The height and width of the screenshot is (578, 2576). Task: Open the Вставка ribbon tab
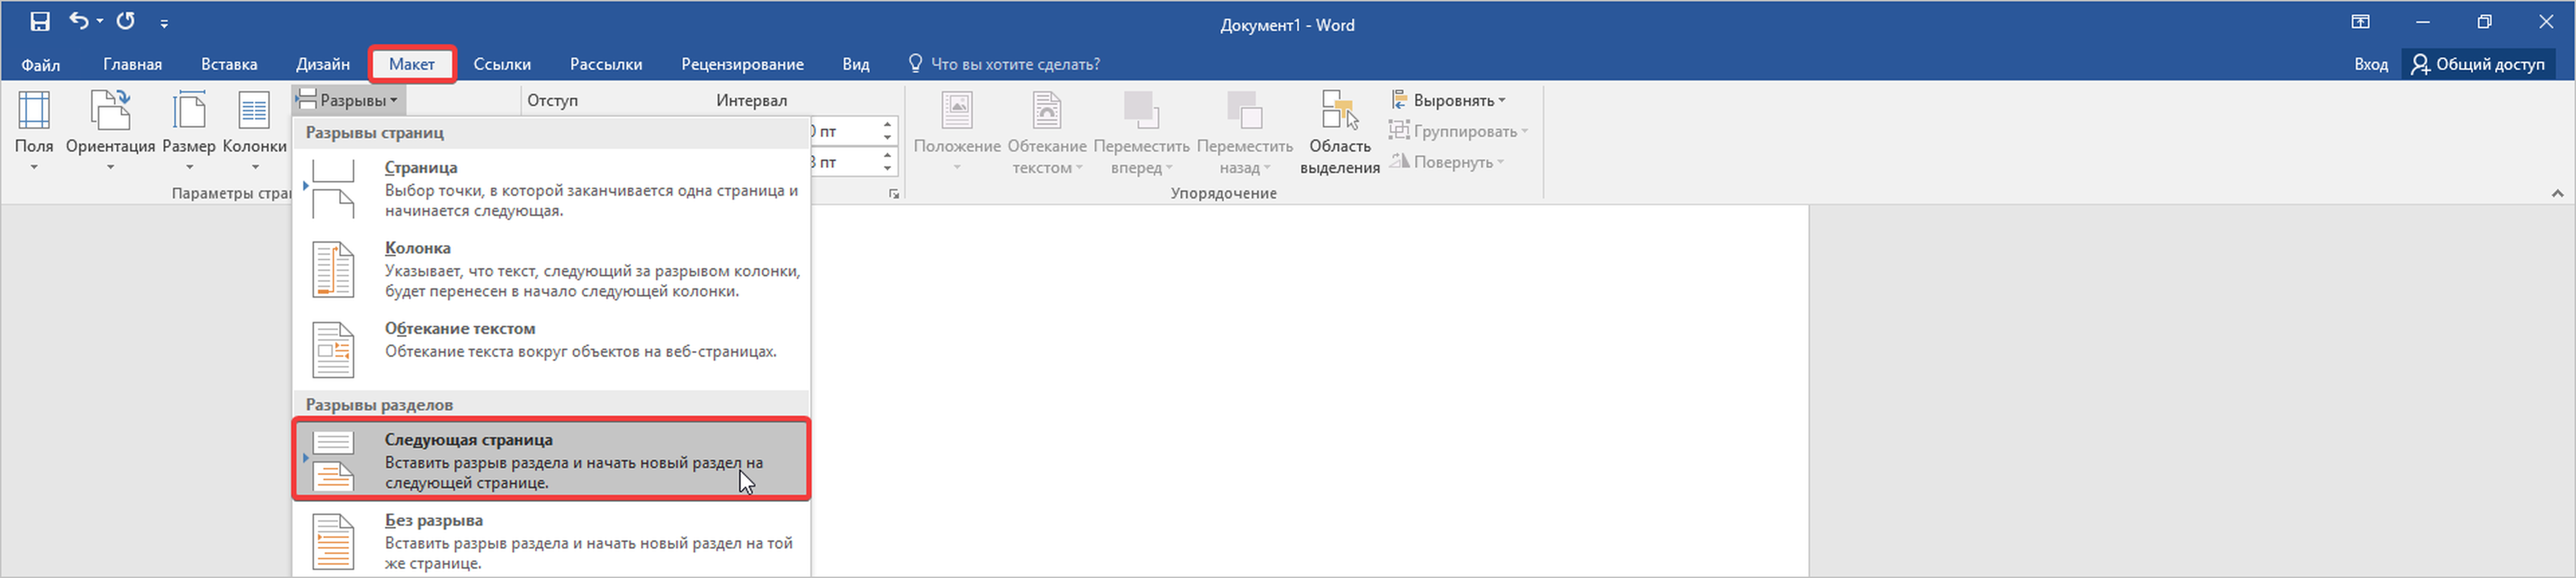tap(229, 64)
